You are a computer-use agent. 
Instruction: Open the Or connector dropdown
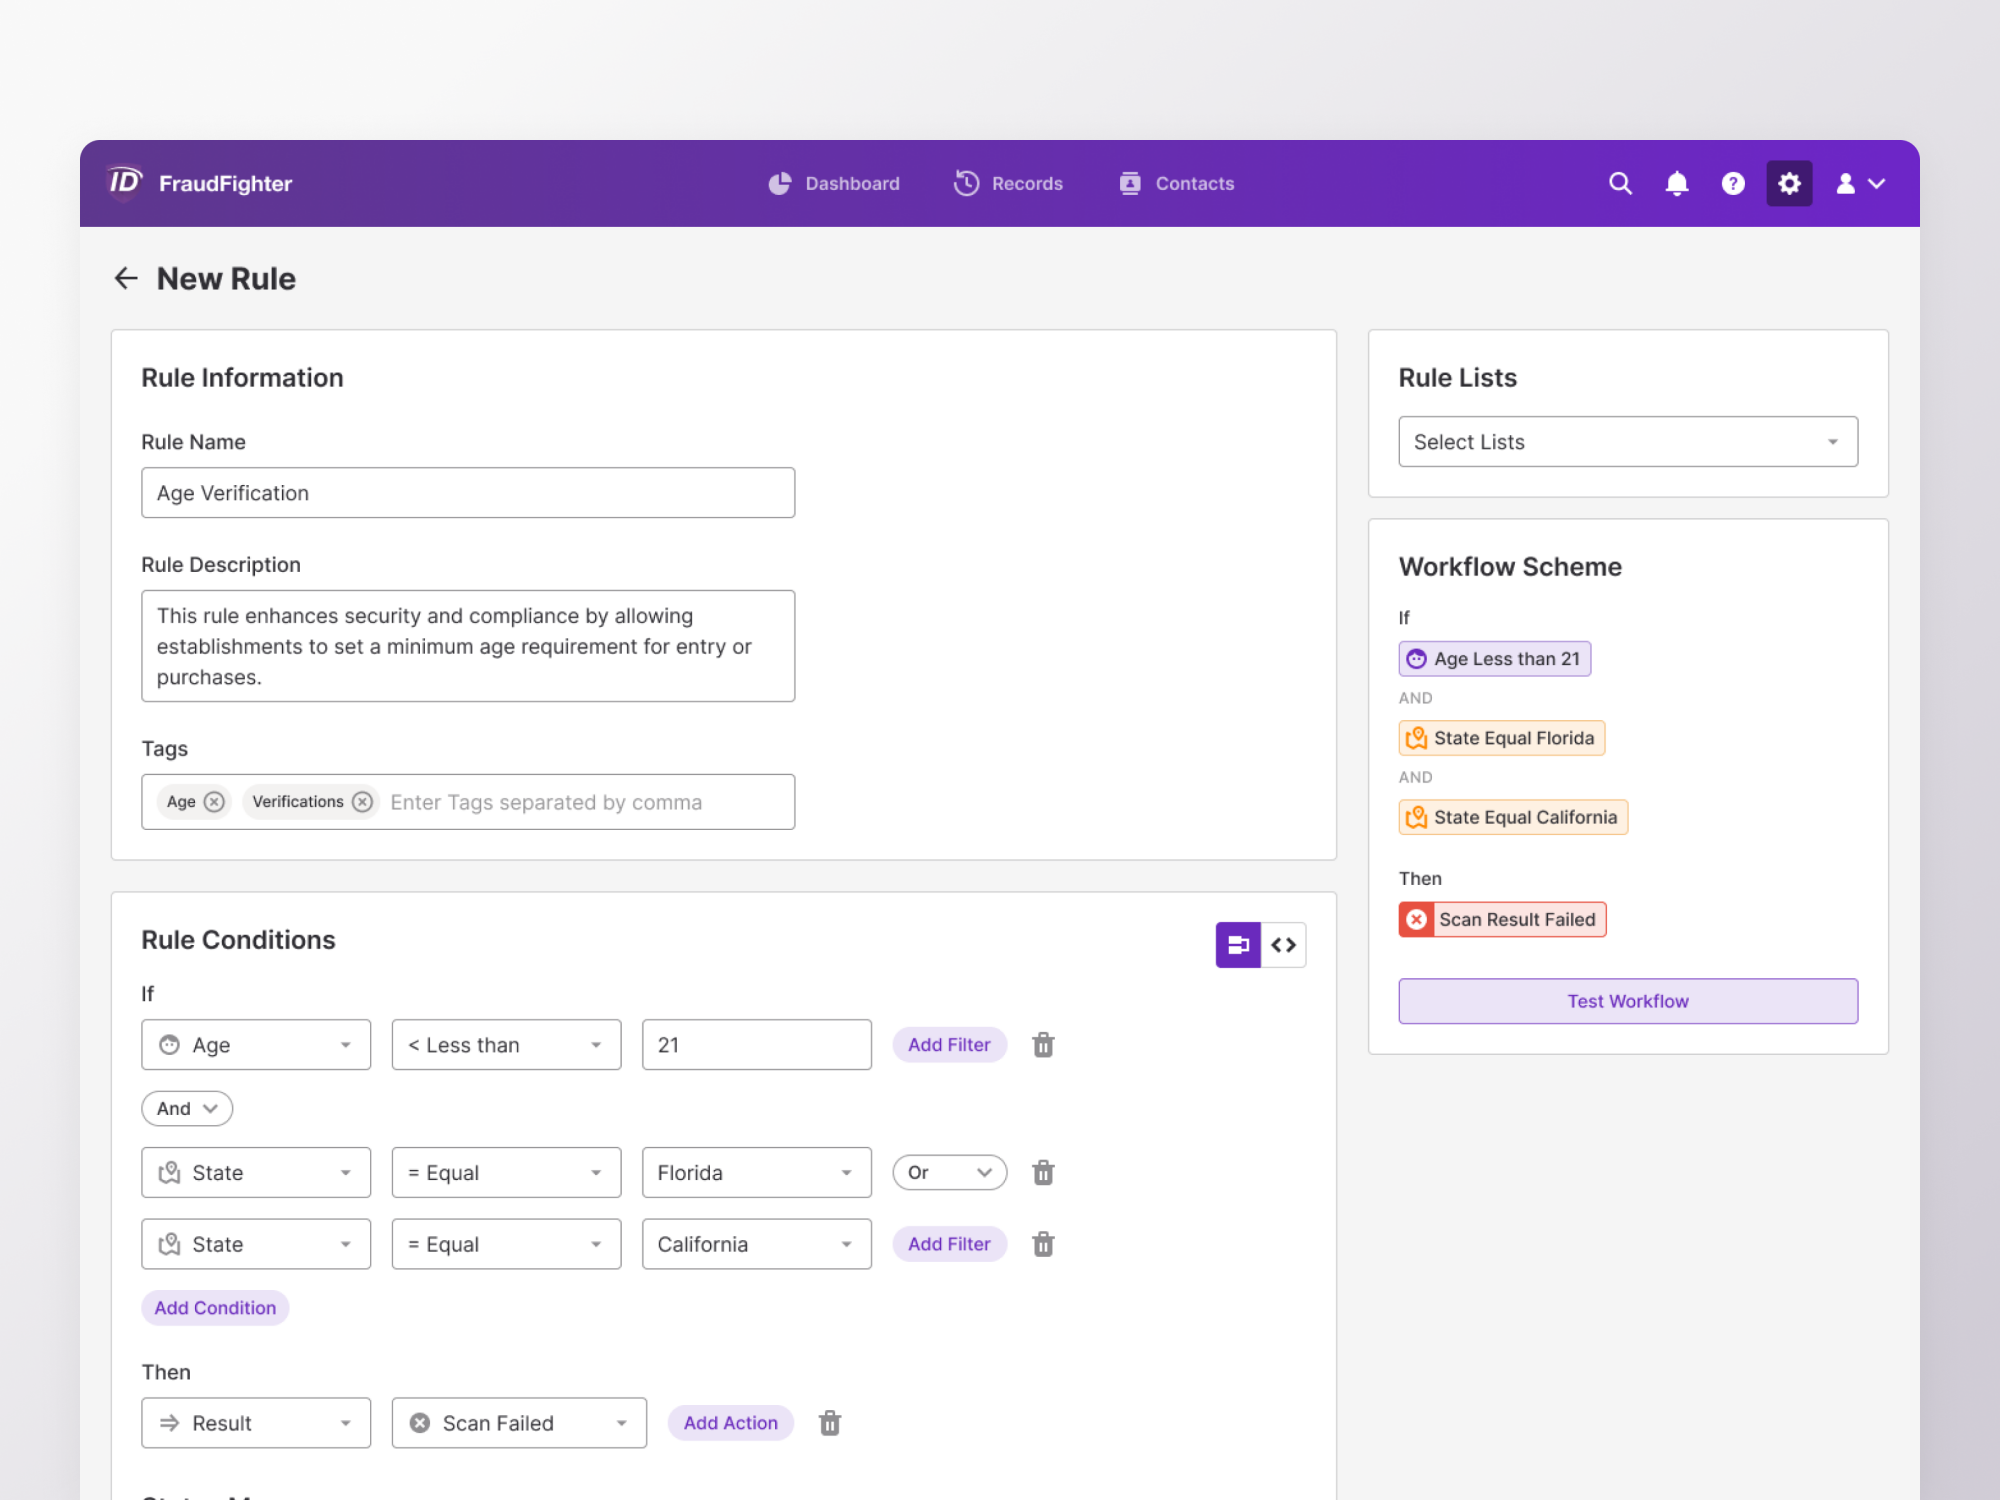click(949, 1173)
